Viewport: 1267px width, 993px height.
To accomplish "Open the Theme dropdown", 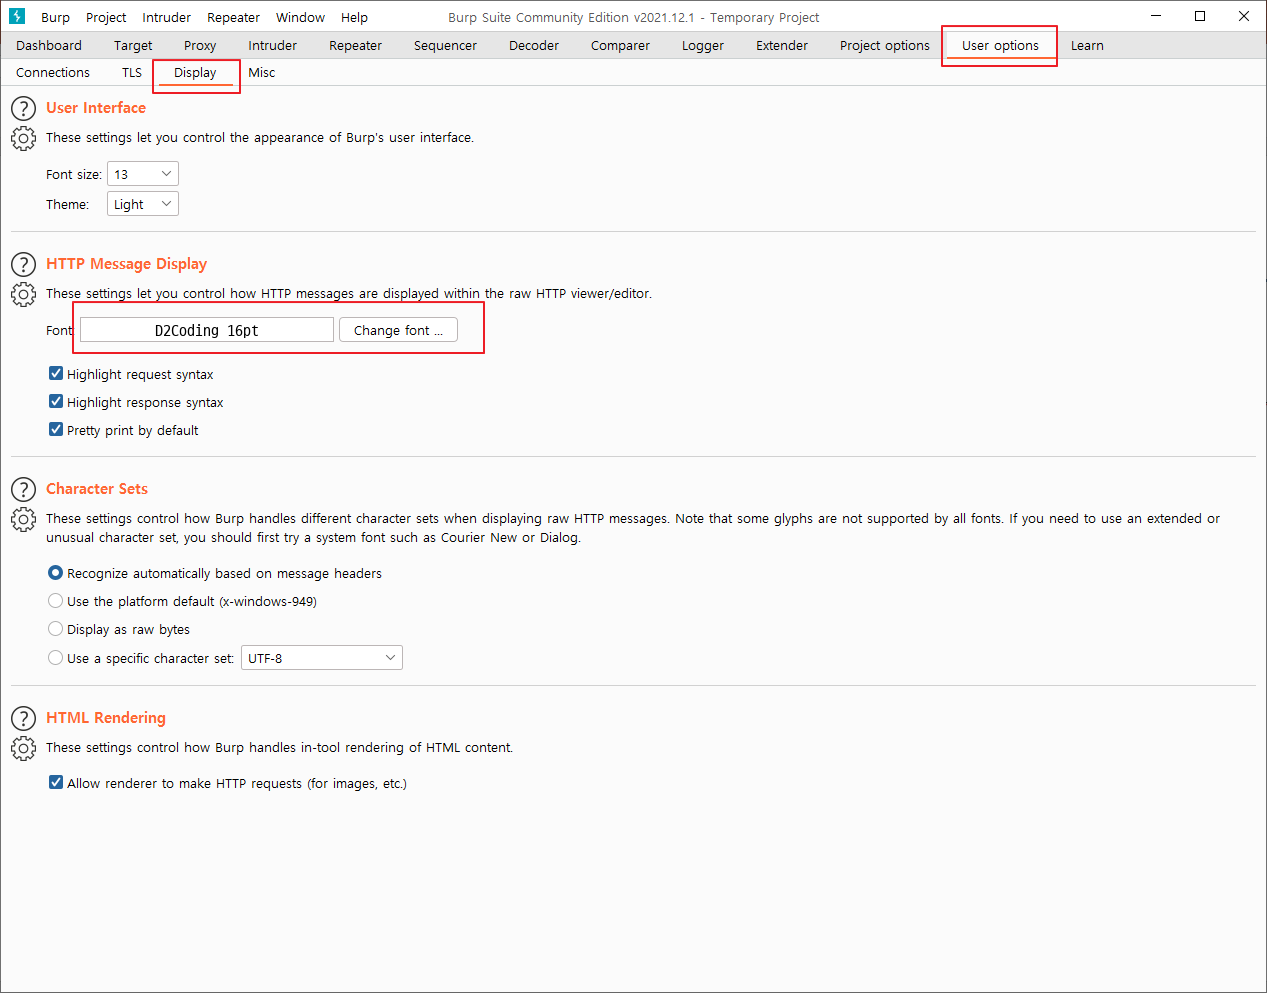I will (143, 204).
